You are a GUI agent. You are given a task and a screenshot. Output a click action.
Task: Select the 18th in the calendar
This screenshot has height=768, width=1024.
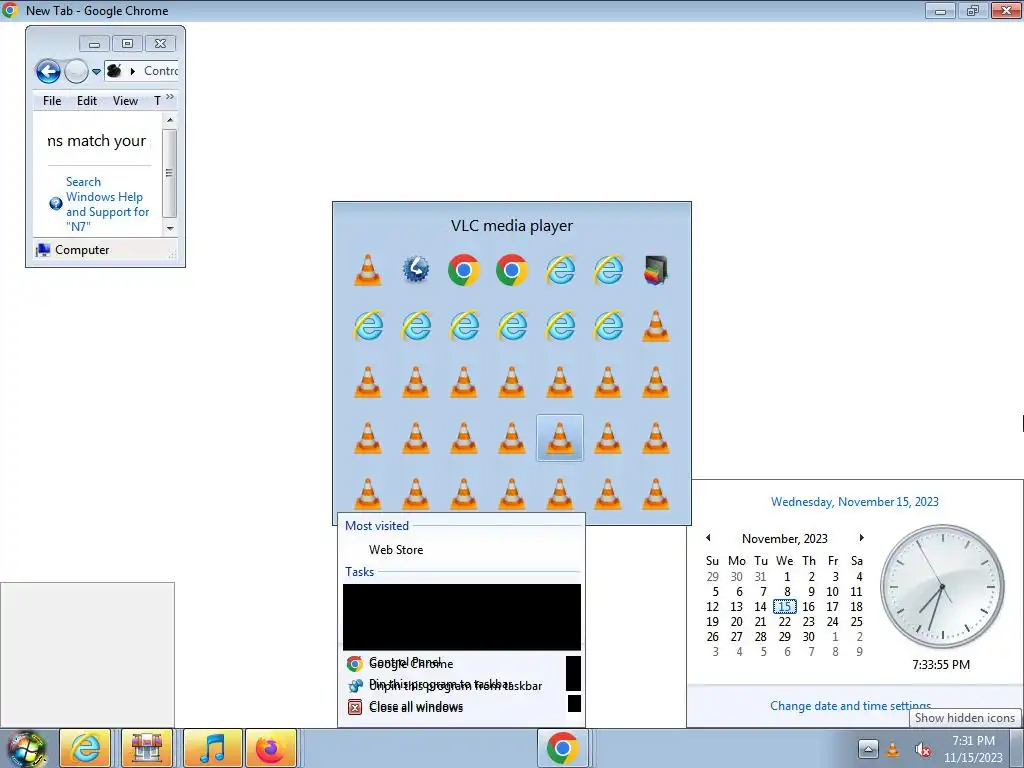tap(856, 607)
